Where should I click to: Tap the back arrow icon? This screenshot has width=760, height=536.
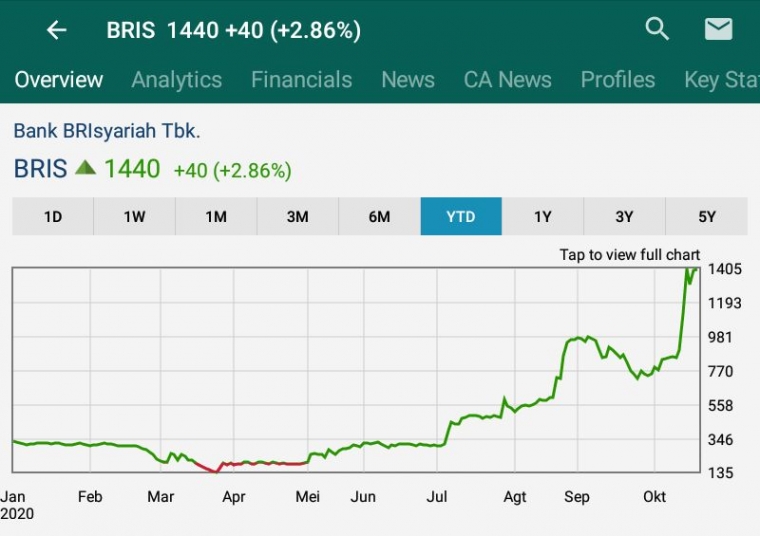[x=56, y=30]
